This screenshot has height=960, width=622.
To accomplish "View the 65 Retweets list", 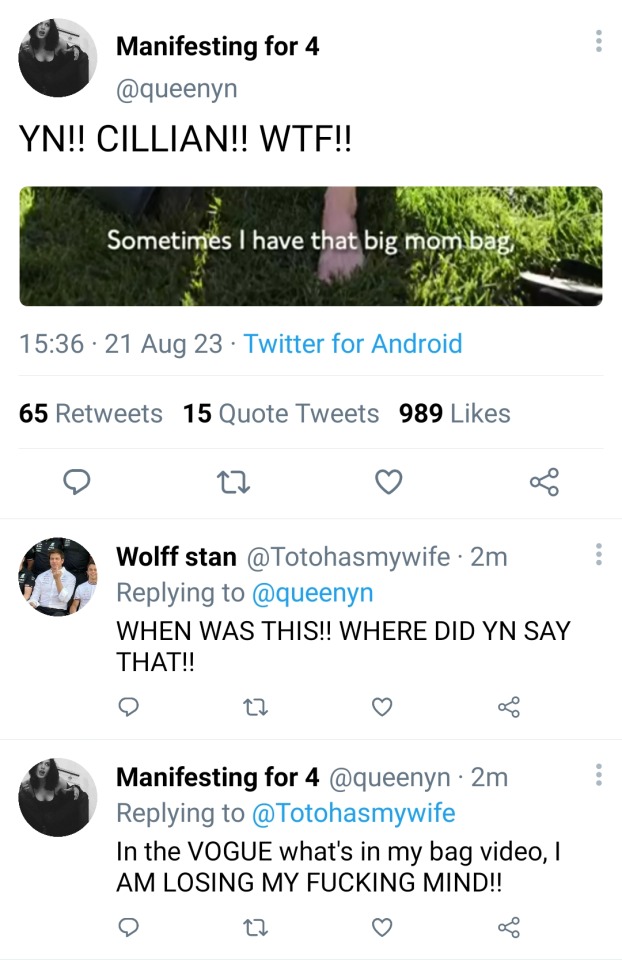I will 90,414.
